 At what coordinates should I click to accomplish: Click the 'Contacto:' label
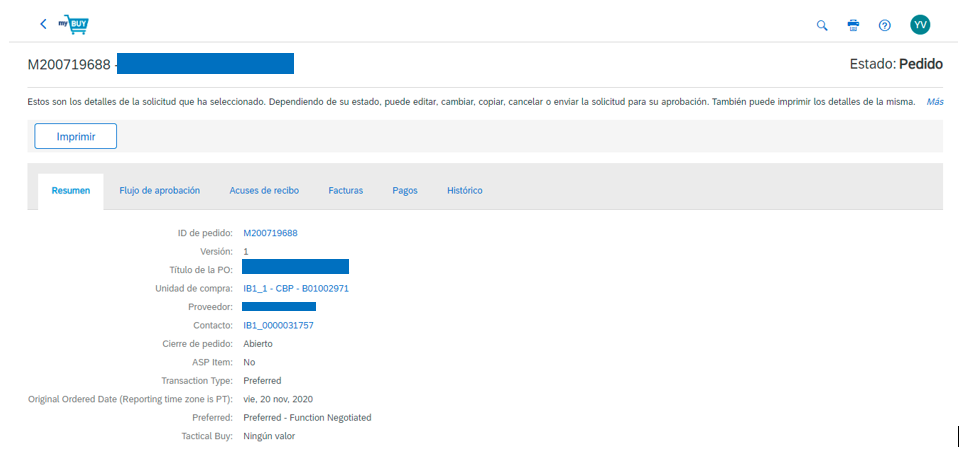214,325
